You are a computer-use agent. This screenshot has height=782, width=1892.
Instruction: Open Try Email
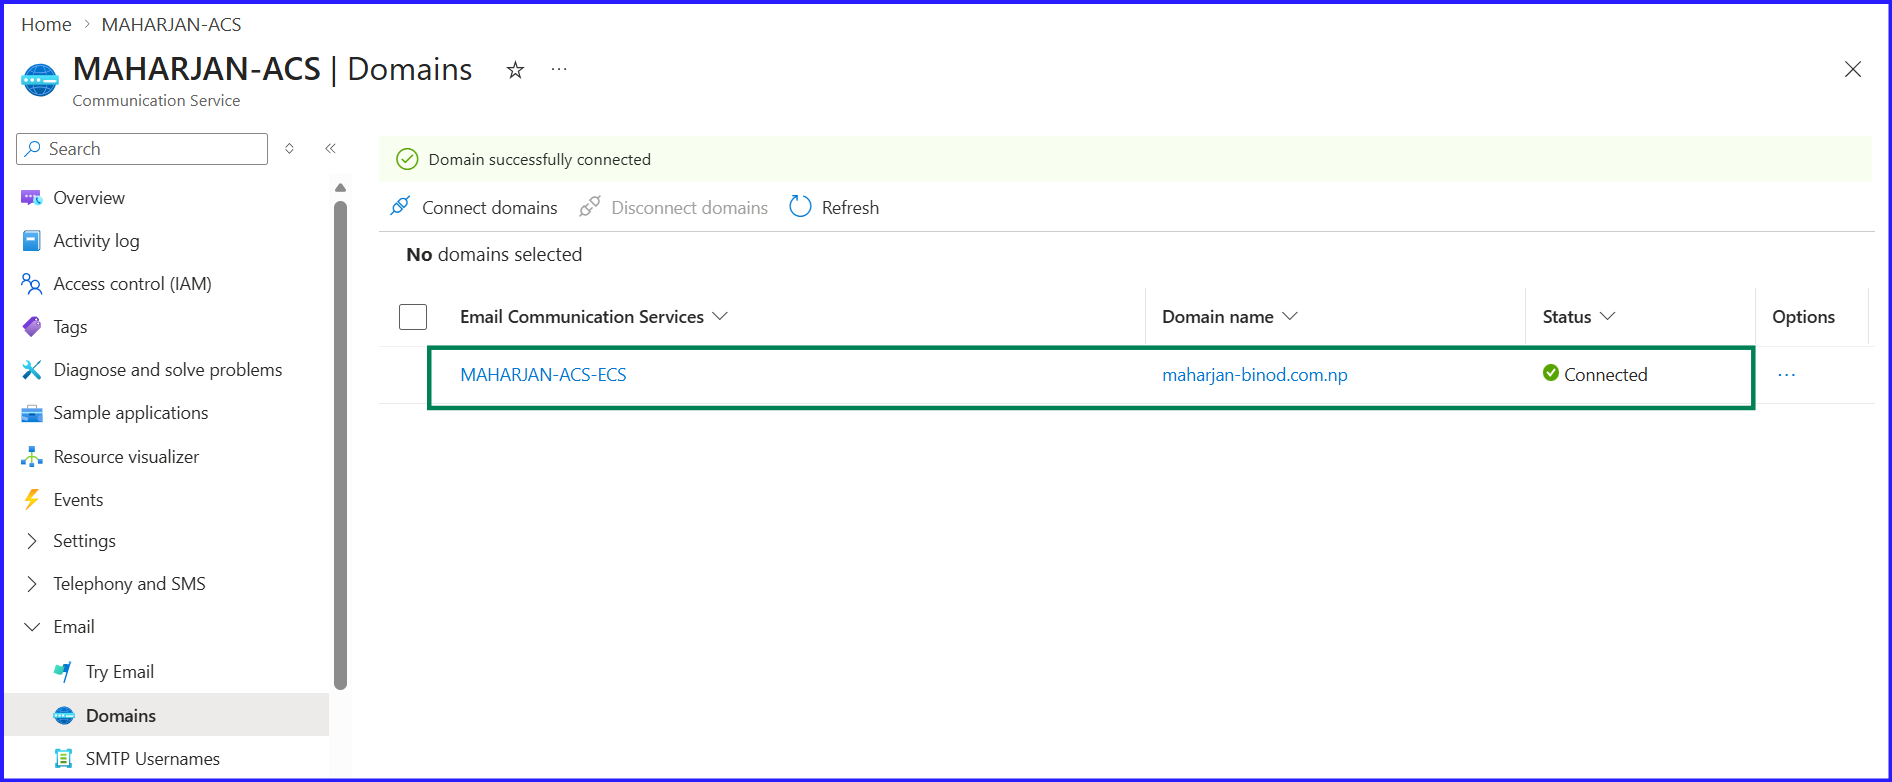[x=120, y=672]
